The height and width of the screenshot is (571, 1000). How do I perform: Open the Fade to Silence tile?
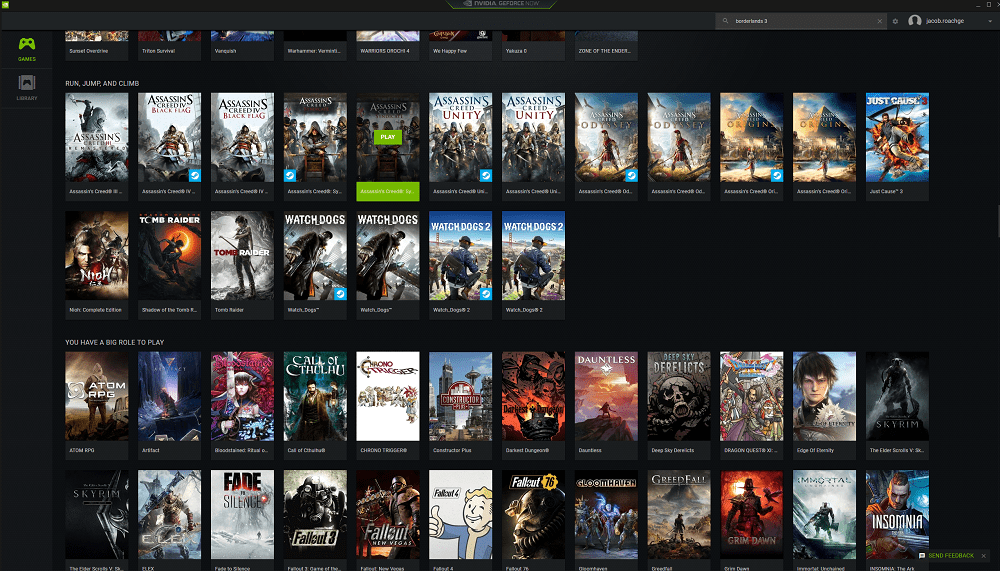[x=242, y=521]
